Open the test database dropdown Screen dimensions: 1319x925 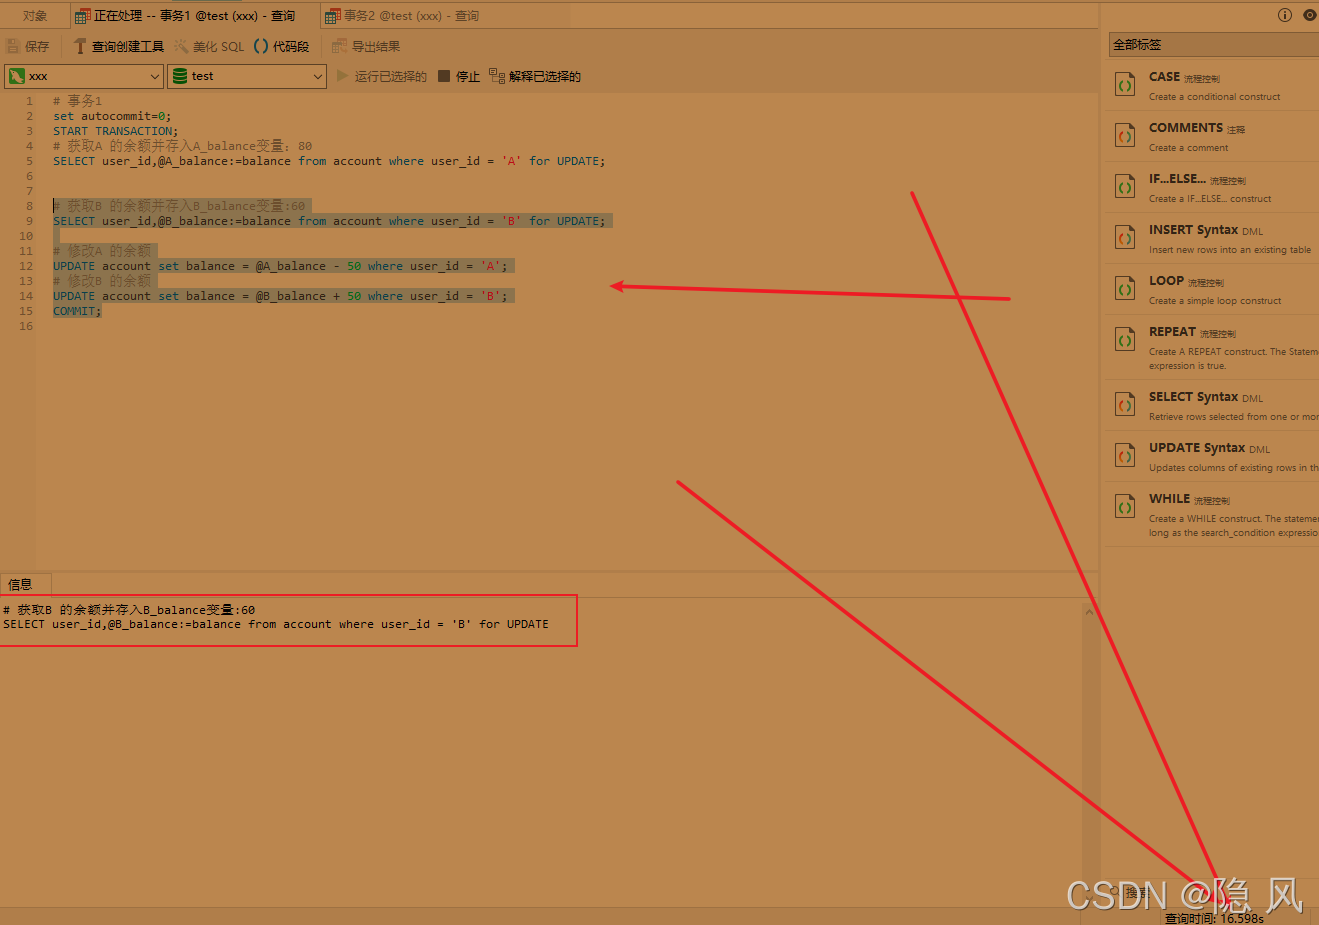coord(247,76)
